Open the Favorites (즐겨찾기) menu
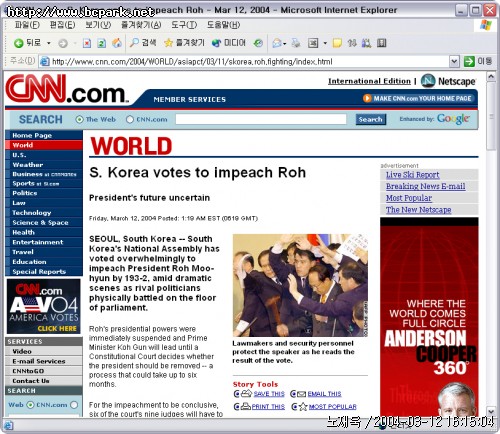 tap(141, 25)
